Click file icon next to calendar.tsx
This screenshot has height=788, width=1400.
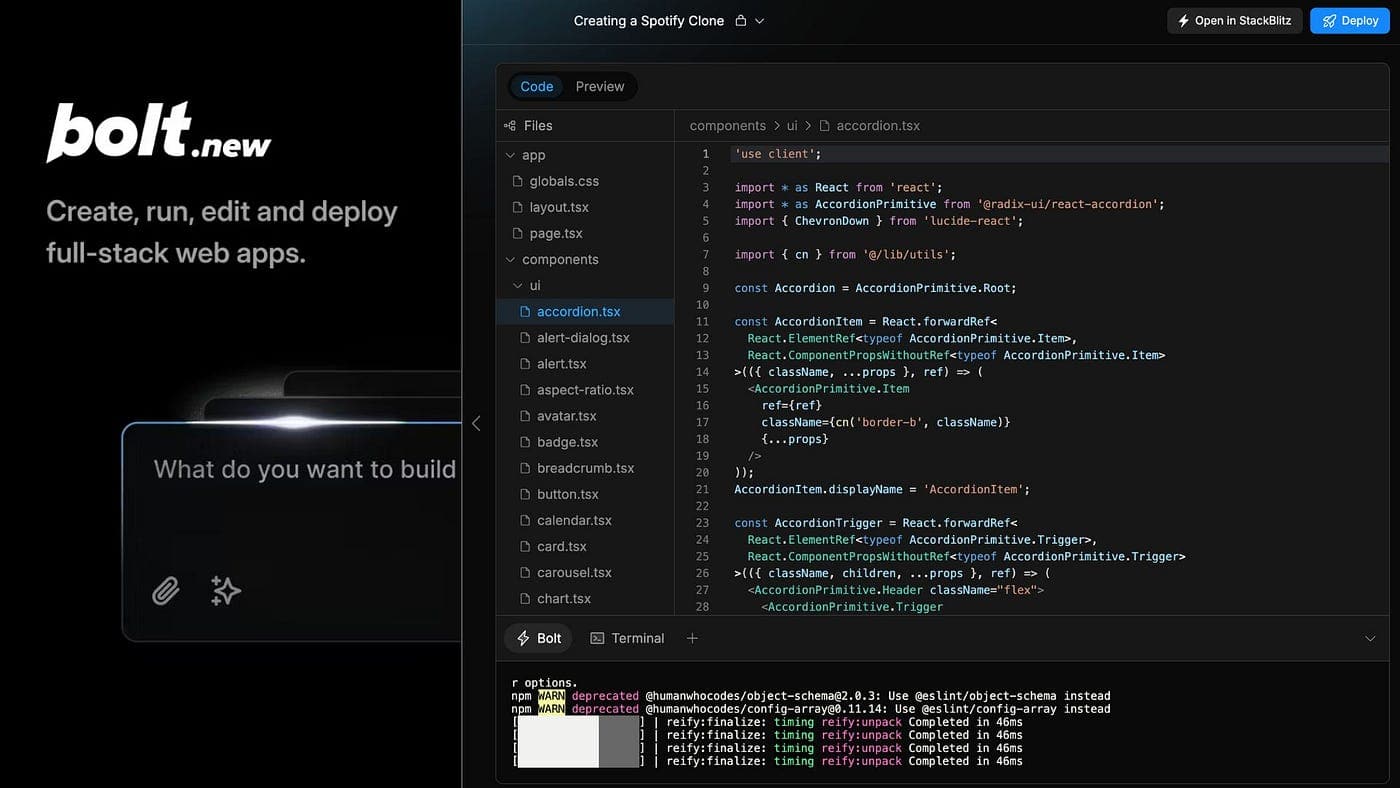click(525, 520)
